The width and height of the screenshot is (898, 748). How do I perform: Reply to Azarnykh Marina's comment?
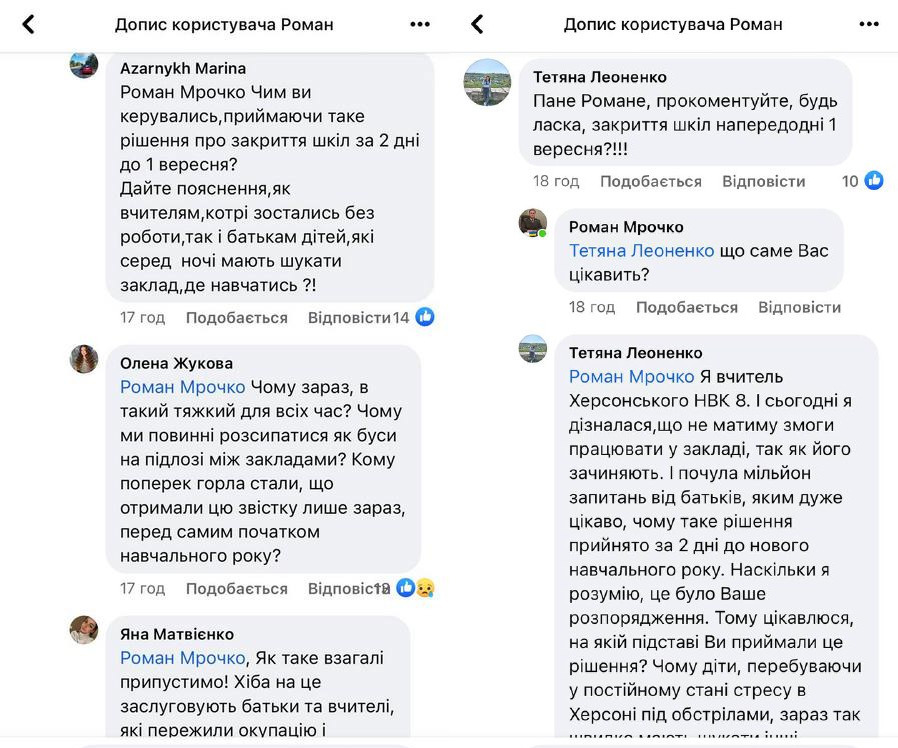[348, 318]
